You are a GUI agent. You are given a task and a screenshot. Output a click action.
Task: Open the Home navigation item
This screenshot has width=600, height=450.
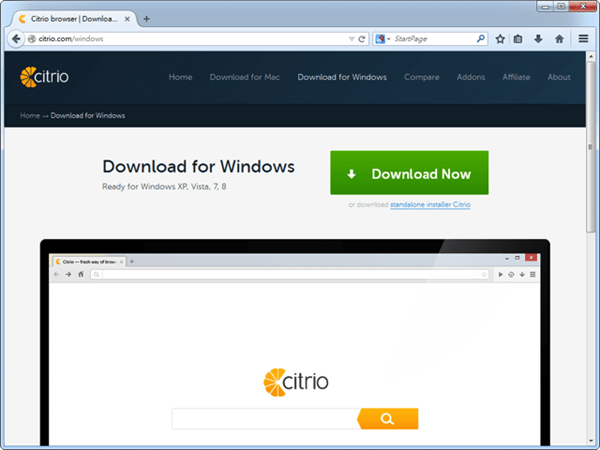coord(181,77)
